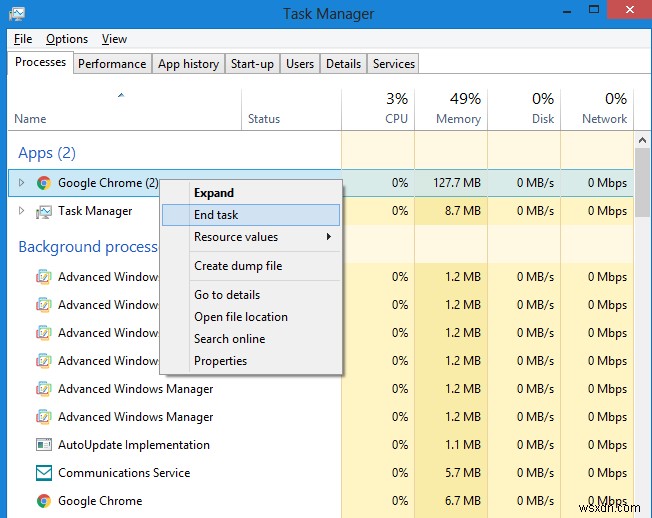Choose Resource values in context menu
The height and width of the screenshot is (518, 652).
coord(251,237)
